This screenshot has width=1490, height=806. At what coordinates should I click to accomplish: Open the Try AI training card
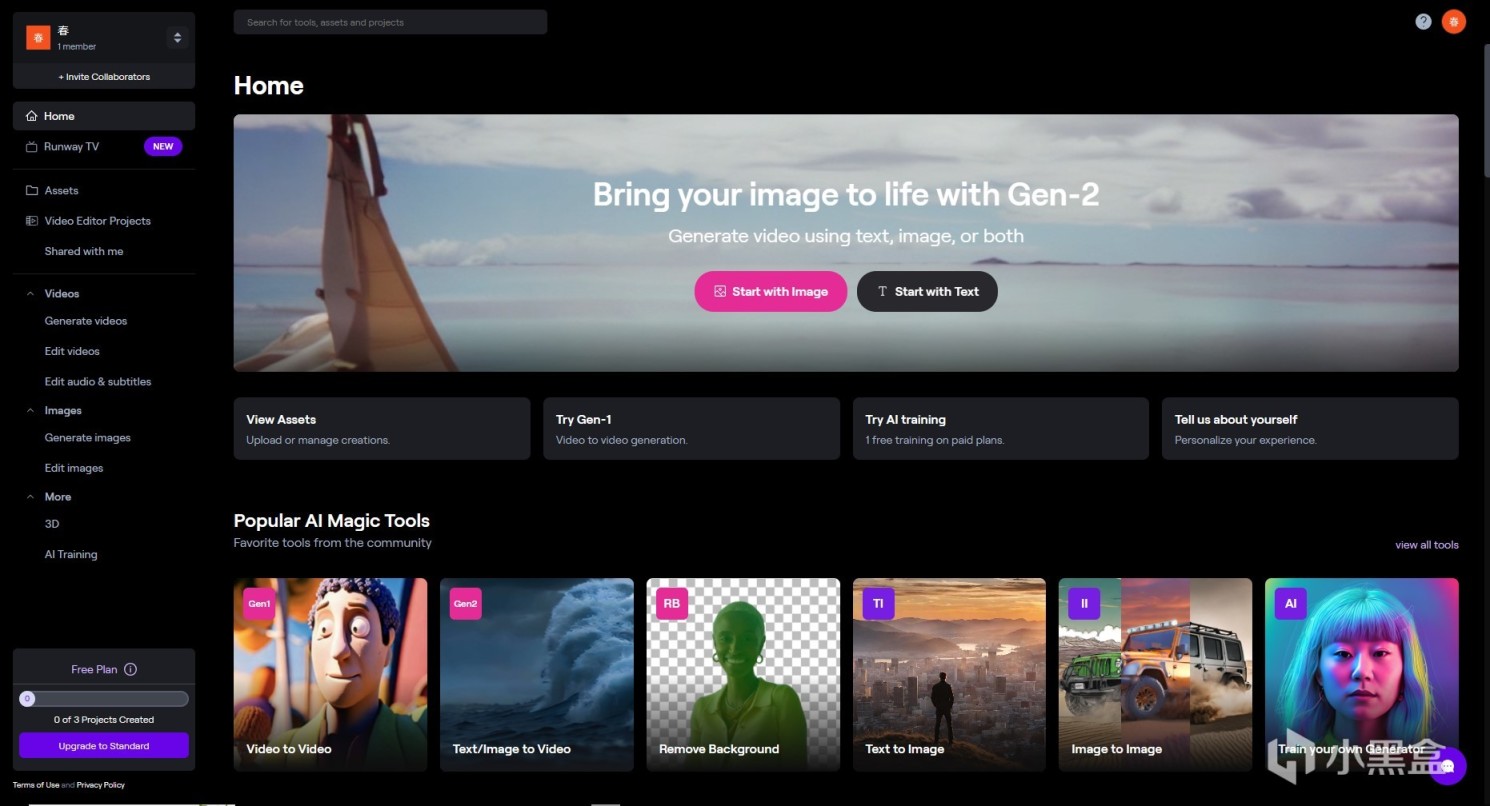(x=1001, y=429)
